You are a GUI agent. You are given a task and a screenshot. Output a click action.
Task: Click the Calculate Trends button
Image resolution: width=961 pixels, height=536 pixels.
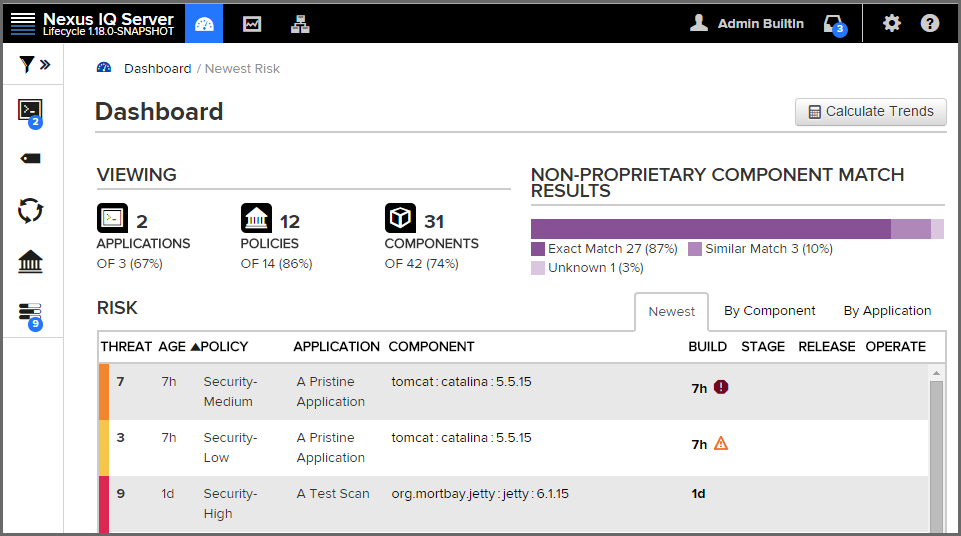(x=871, y=111)
